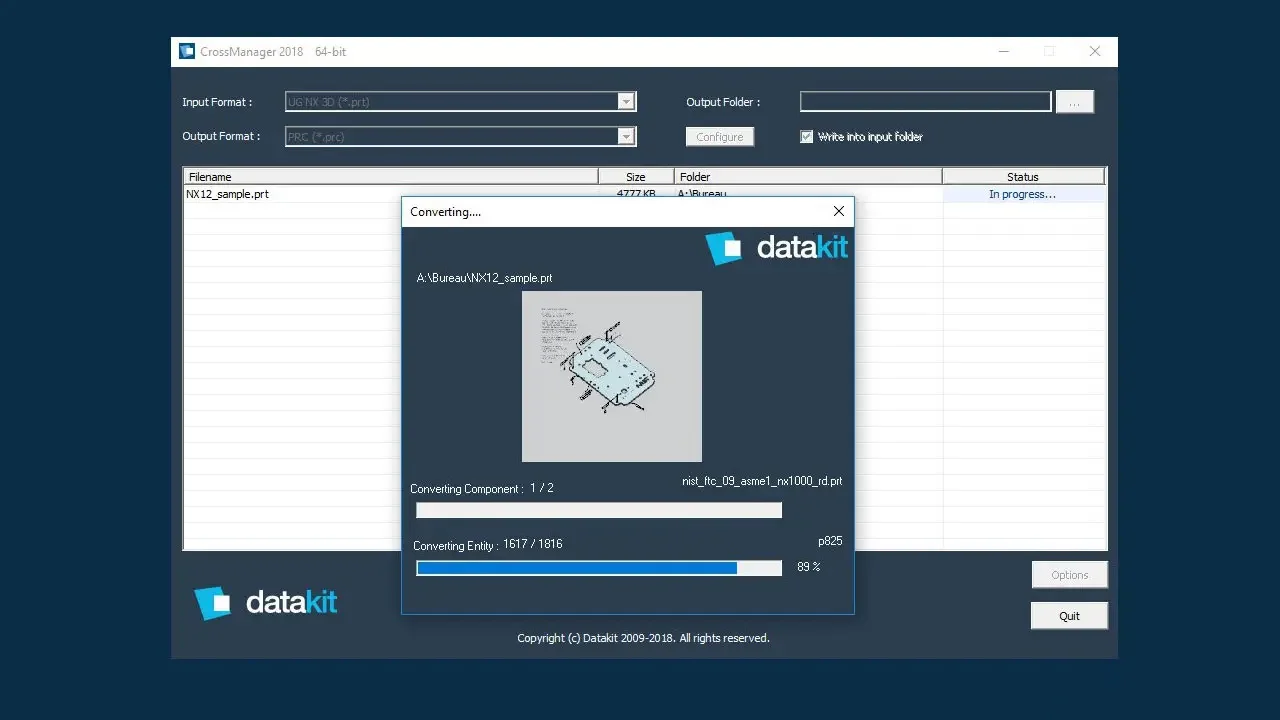Click the Quit button
1280x720 pixels.
[x=1069, y=616]
